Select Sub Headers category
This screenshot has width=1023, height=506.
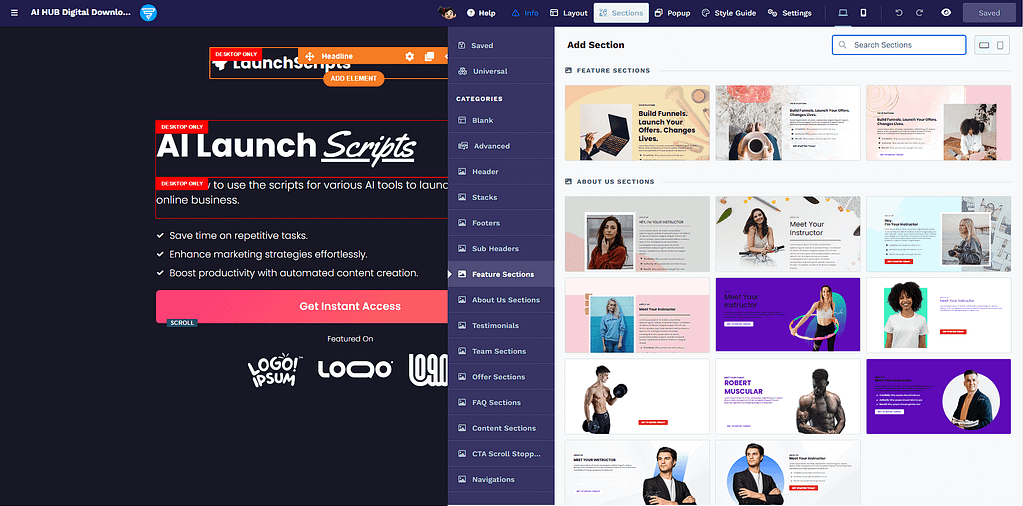click(501, 248)
